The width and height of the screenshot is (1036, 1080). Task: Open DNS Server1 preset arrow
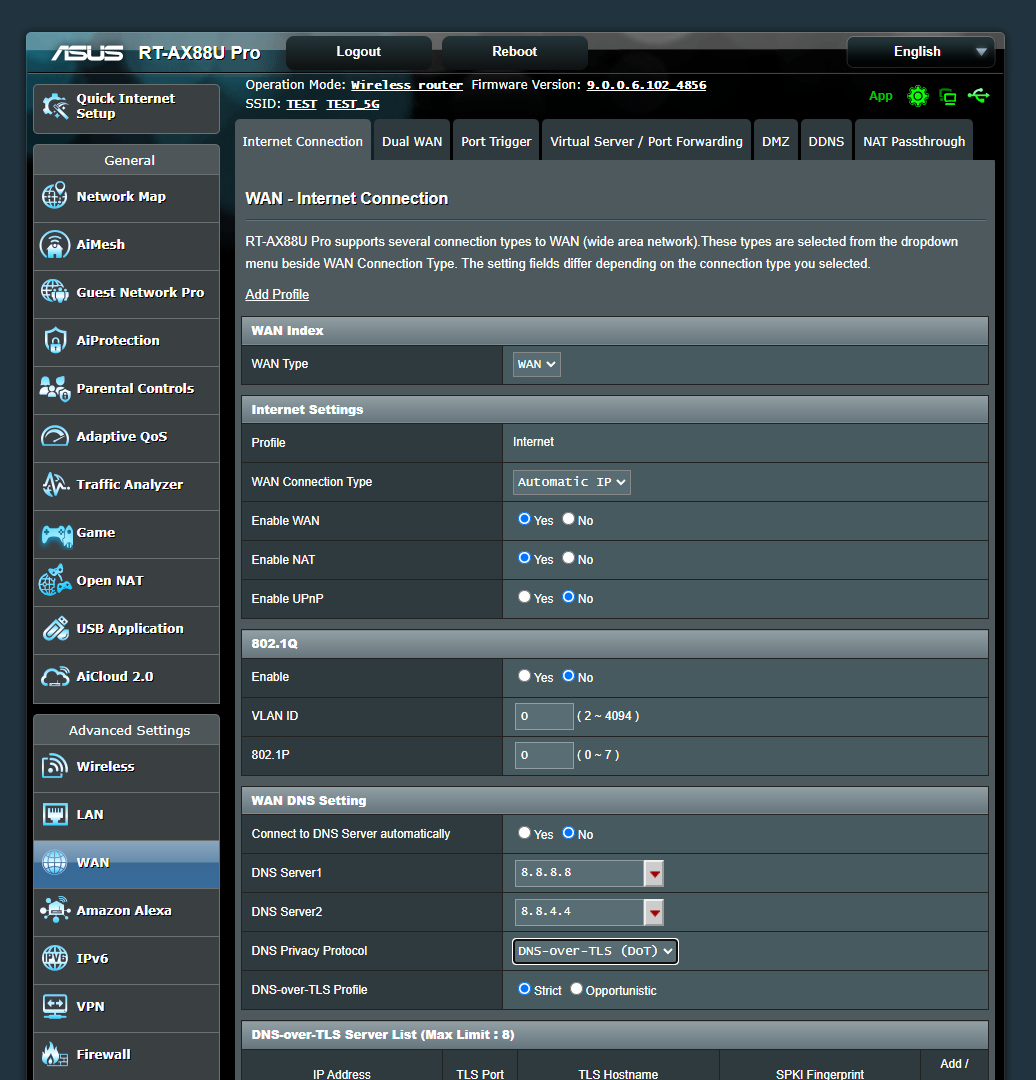point(654,873)
